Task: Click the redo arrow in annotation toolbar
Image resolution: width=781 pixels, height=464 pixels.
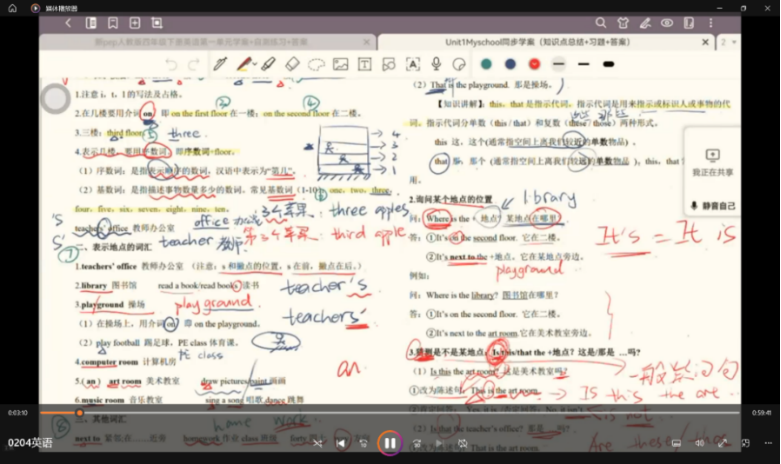Action: (192, 64)
